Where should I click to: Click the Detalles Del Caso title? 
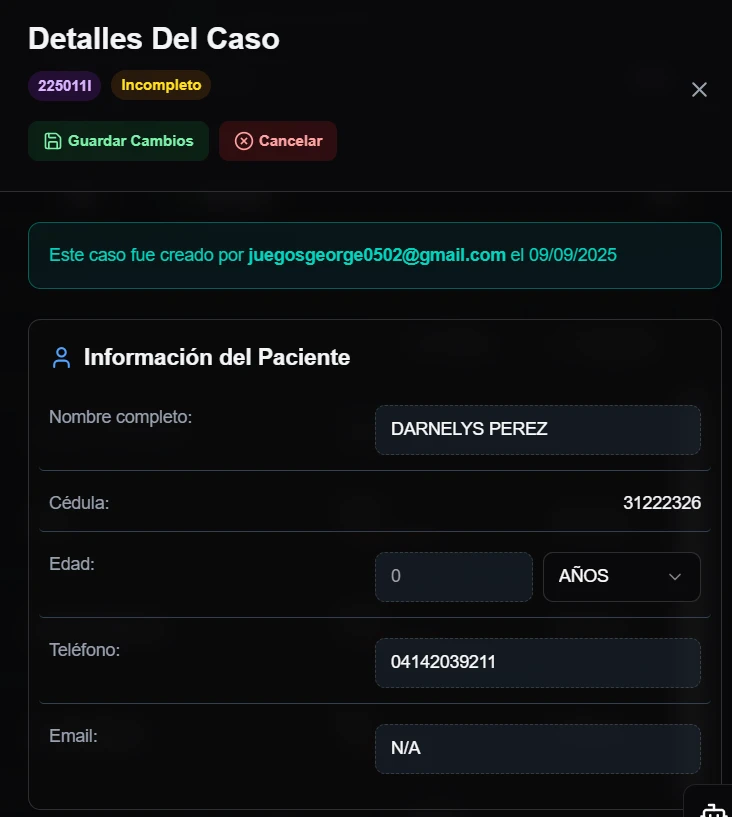154,39
